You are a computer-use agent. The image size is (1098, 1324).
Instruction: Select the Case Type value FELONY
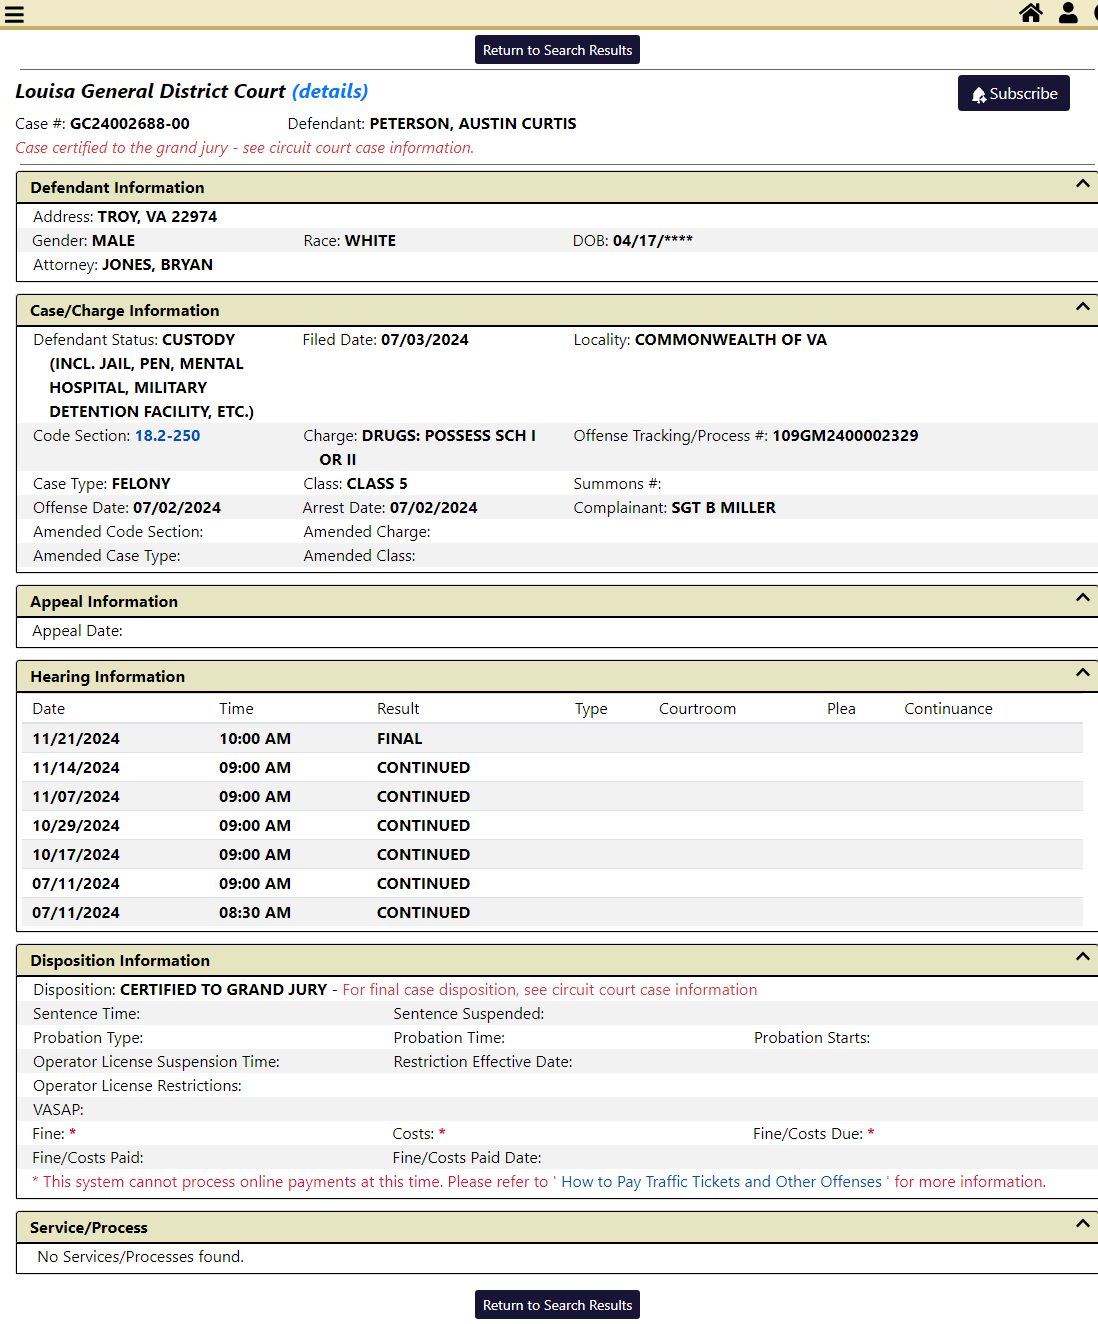click(x=141, y=484)
